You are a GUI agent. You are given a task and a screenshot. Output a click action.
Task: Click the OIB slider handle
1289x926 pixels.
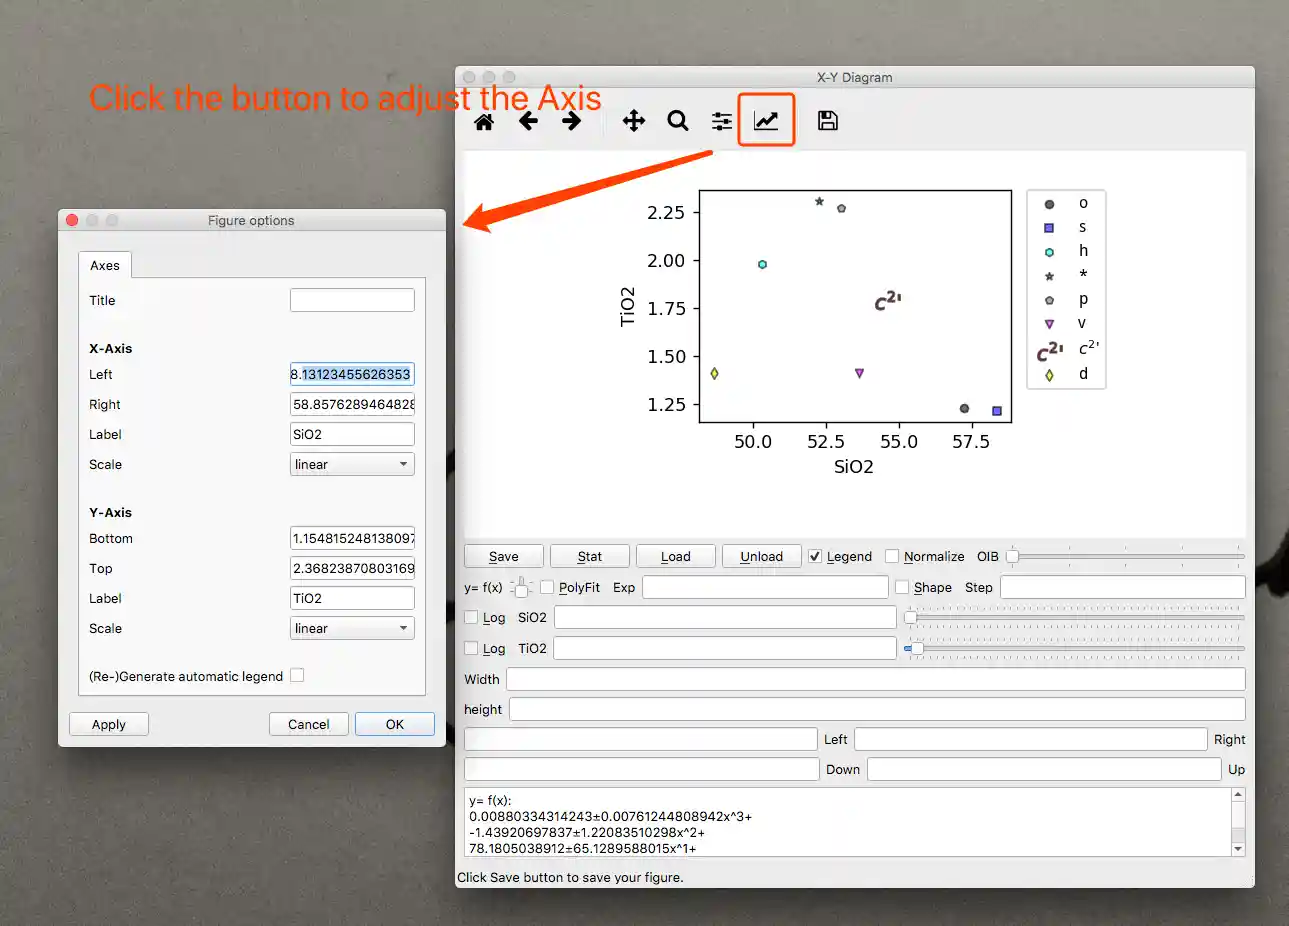(x=1012, y=556)
